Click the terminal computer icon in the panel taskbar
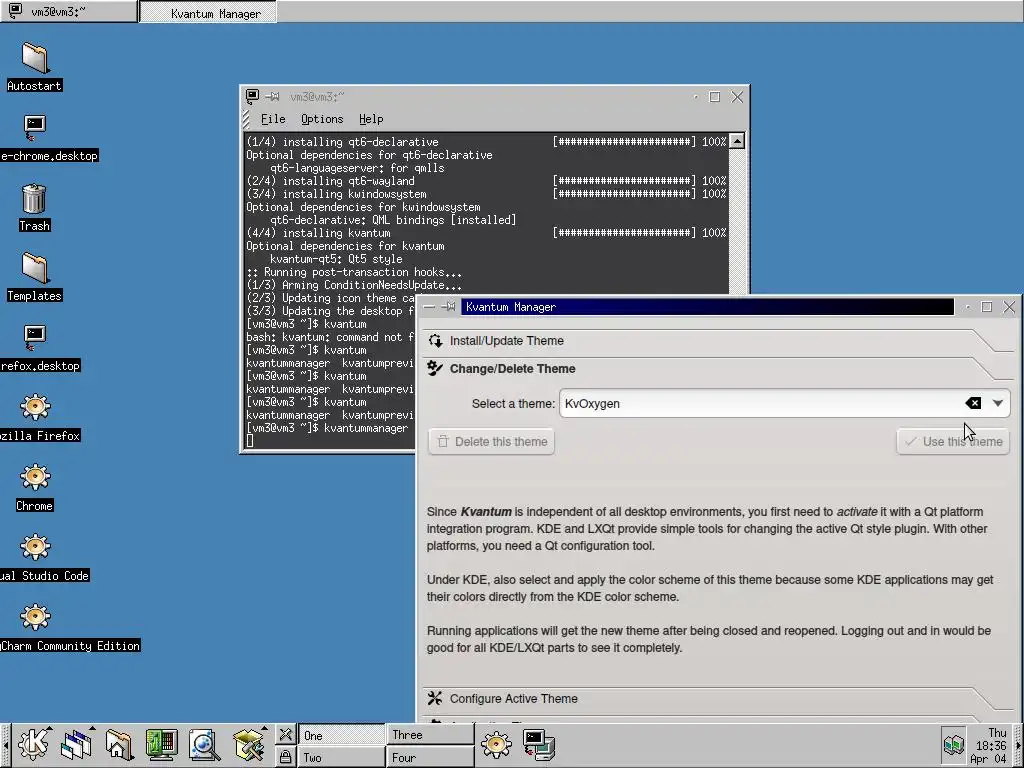Image resolution: width=1024 pixels, height=768 pixels. (539, 744)
